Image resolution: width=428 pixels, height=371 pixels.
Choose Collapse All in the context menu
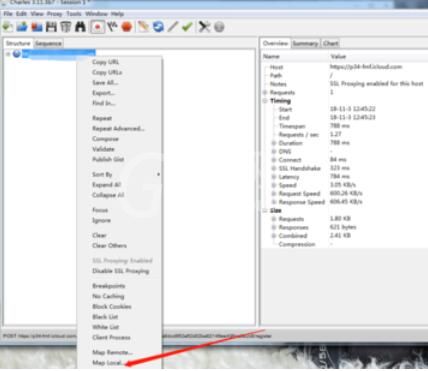[x=108, y=195]
